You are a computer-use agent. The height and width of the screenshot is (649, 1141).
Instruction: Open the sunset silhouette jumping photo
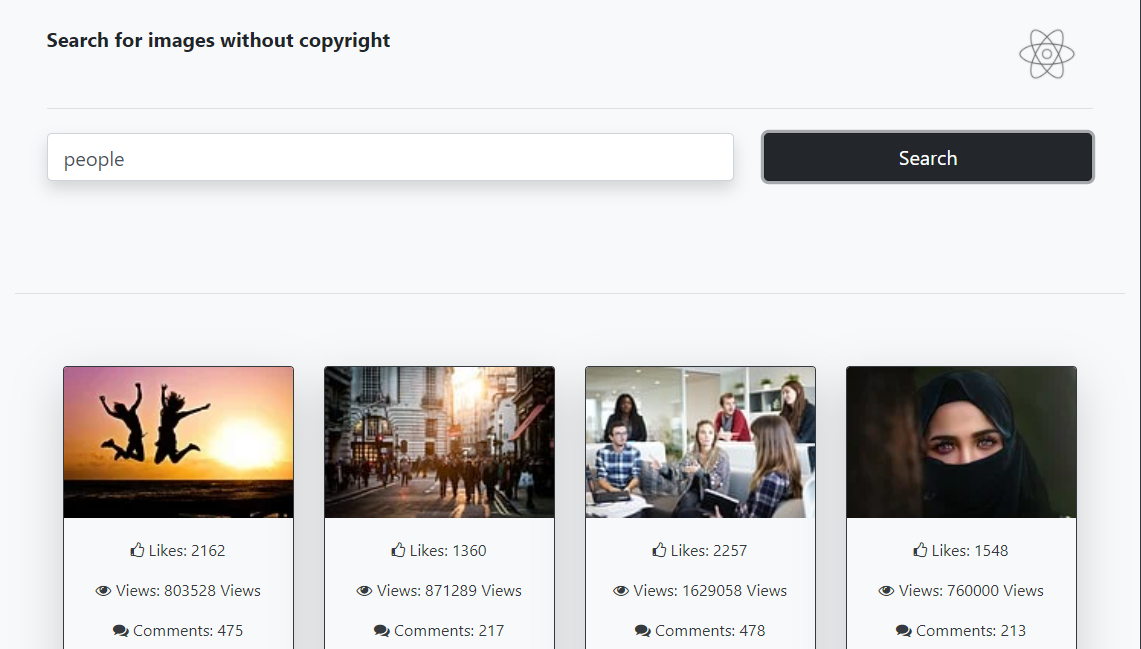point(178,442)
